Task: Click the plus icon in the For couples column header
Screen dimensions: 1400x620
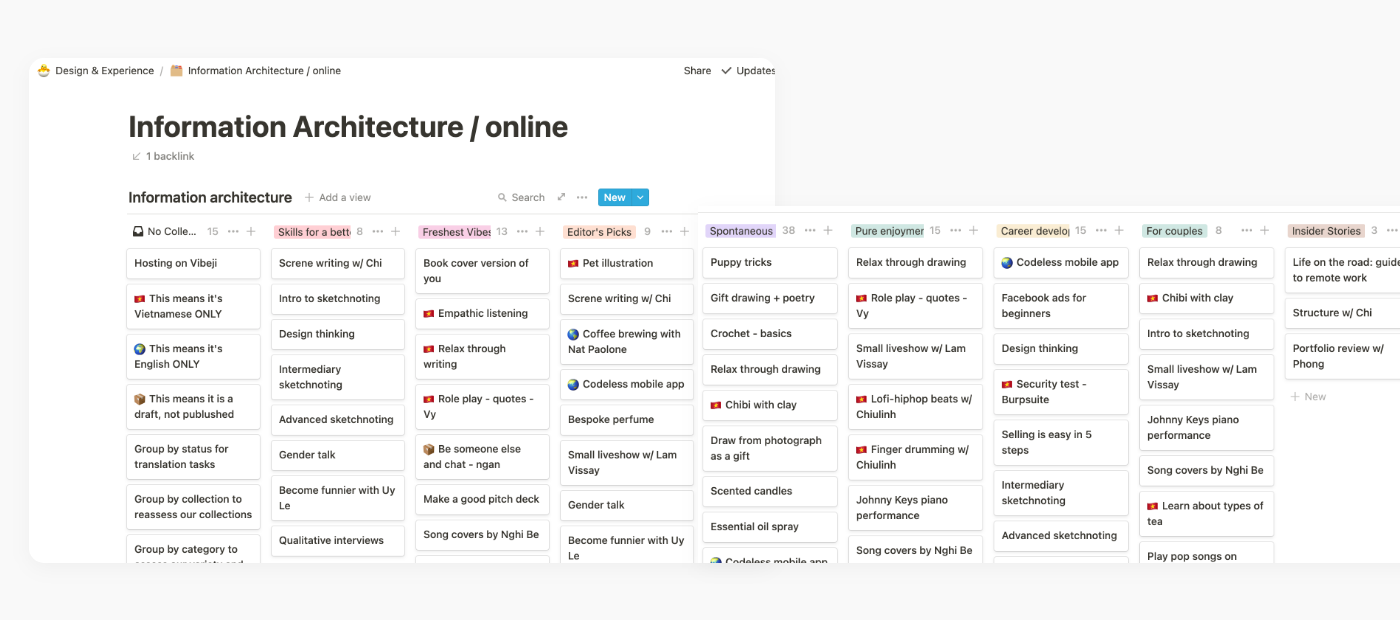Action: pyautogui.click(x=1264, y=231)
